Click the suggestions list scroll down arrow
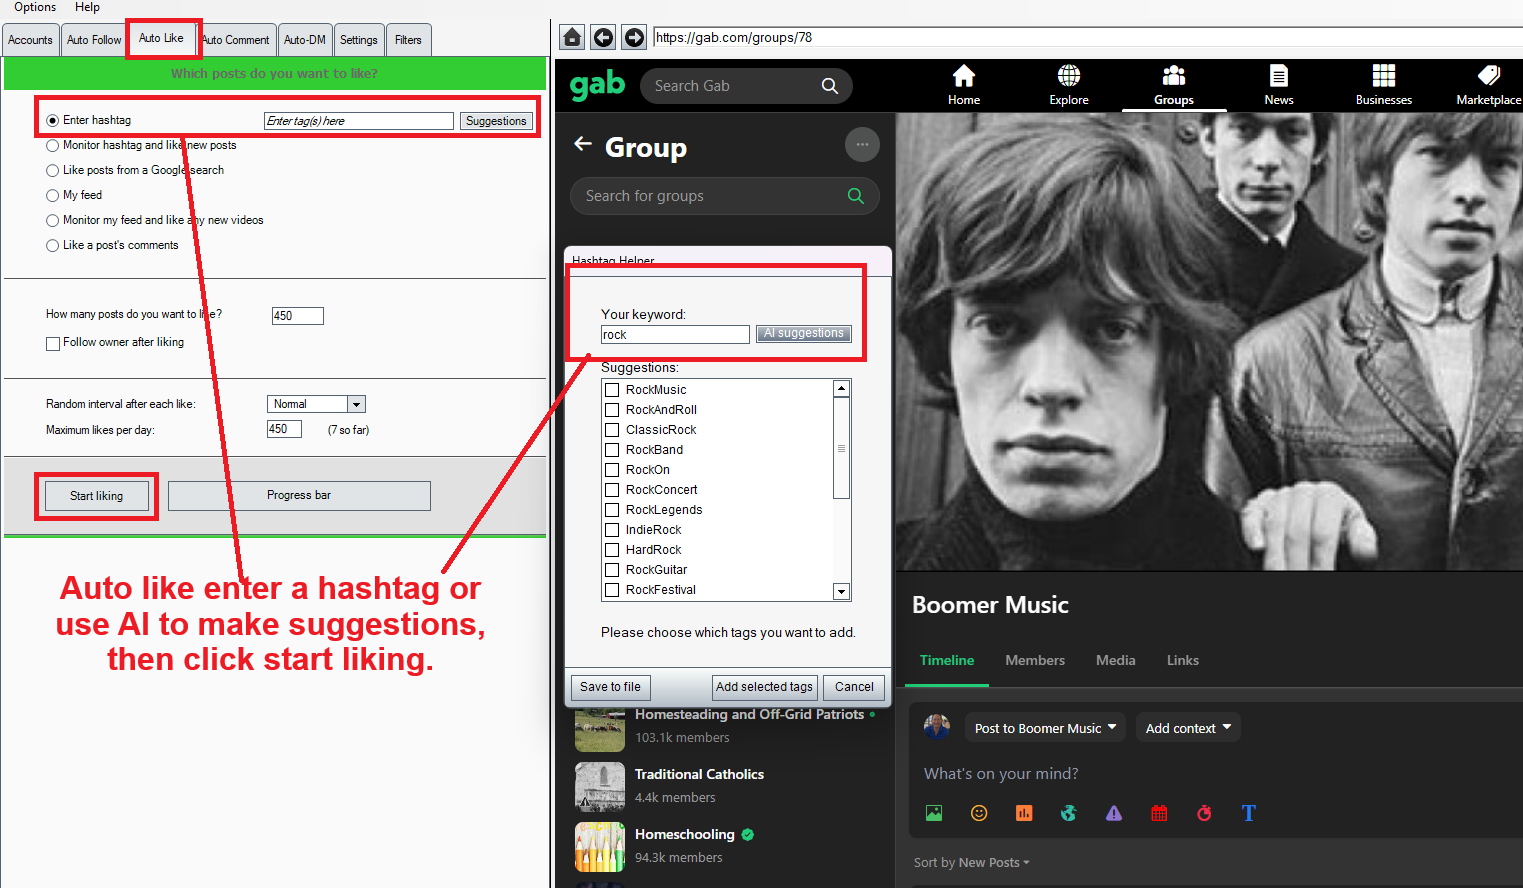This screenshot has height=888, width=1523. click(841, 591)
